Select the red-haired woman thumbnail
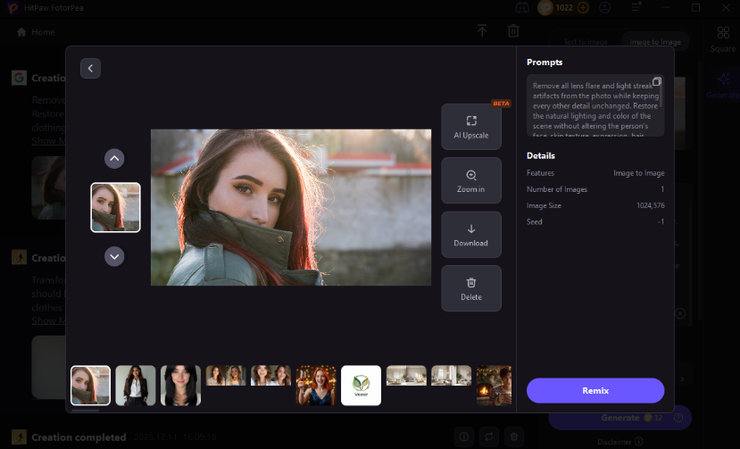The height and width of the screenshot is (449, 740). [316, 385]
